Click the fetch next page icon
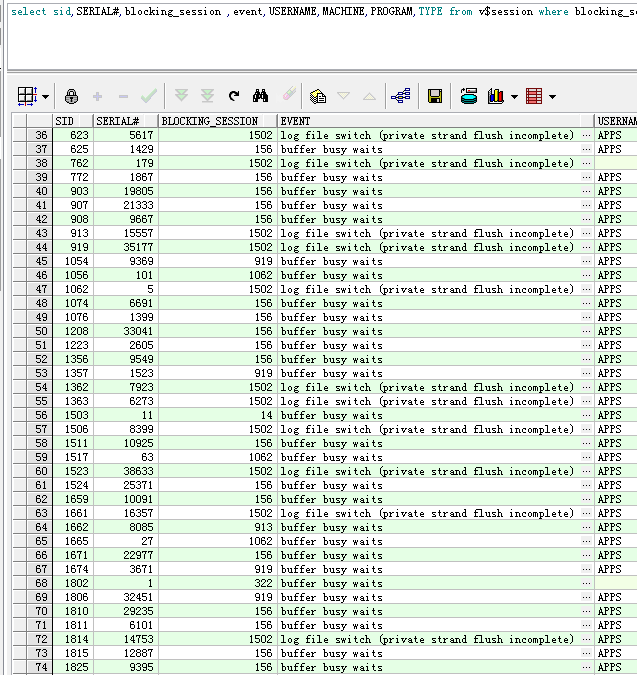The image size is (637, 675). 181,97
